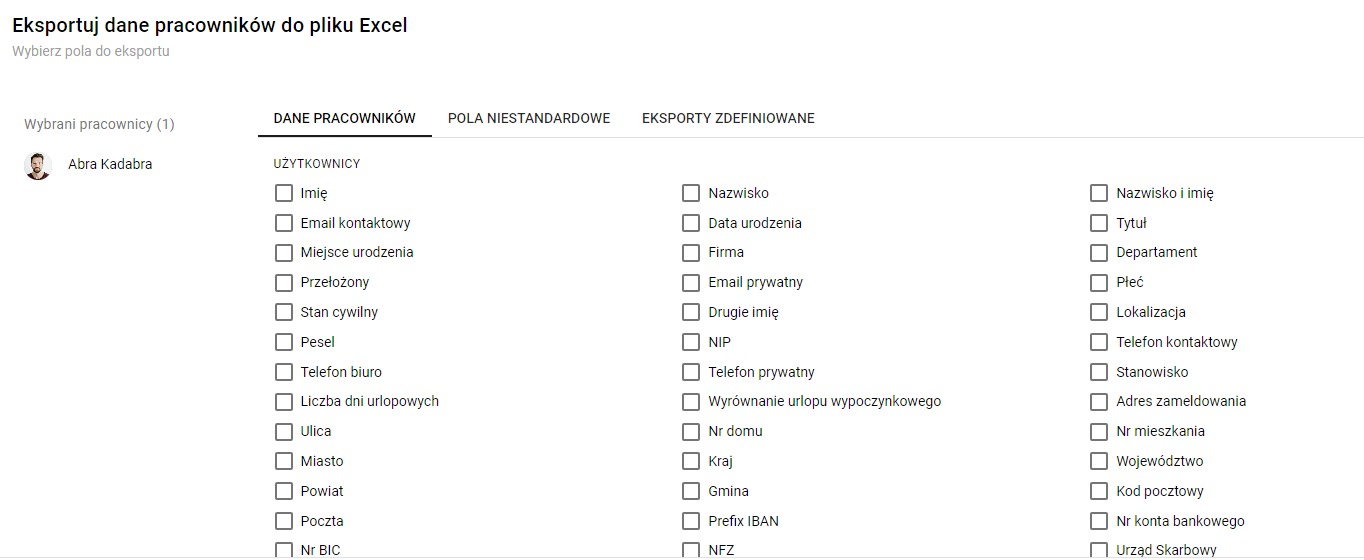Enable the NIP export field
1364x560 pixels.
click(x=691, y=342)
